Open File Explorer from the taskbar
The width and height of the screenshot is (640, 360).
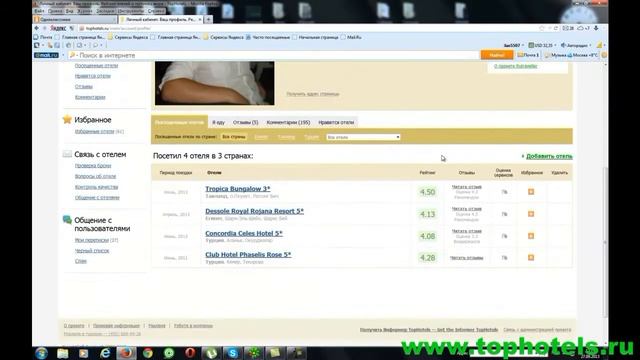(62, 353)
